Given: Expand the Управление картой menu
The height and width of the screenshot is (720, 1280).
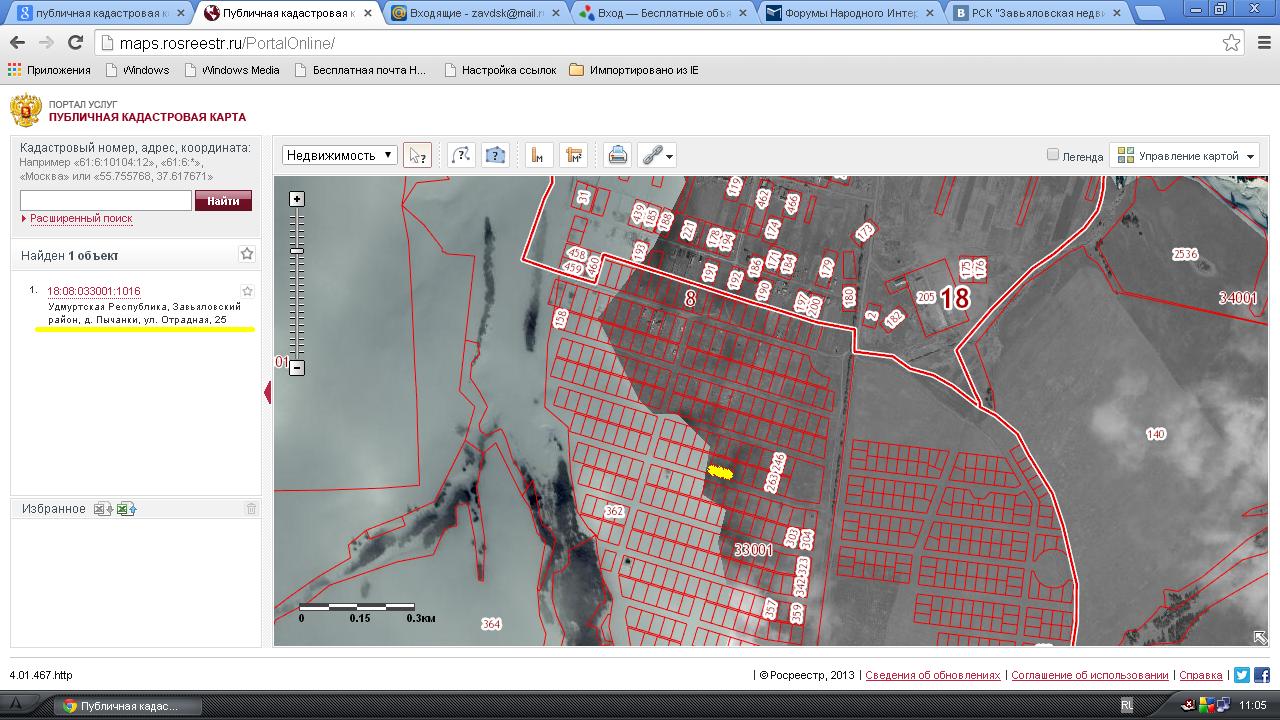Looking at the screenshot, I should (1185, 155).
